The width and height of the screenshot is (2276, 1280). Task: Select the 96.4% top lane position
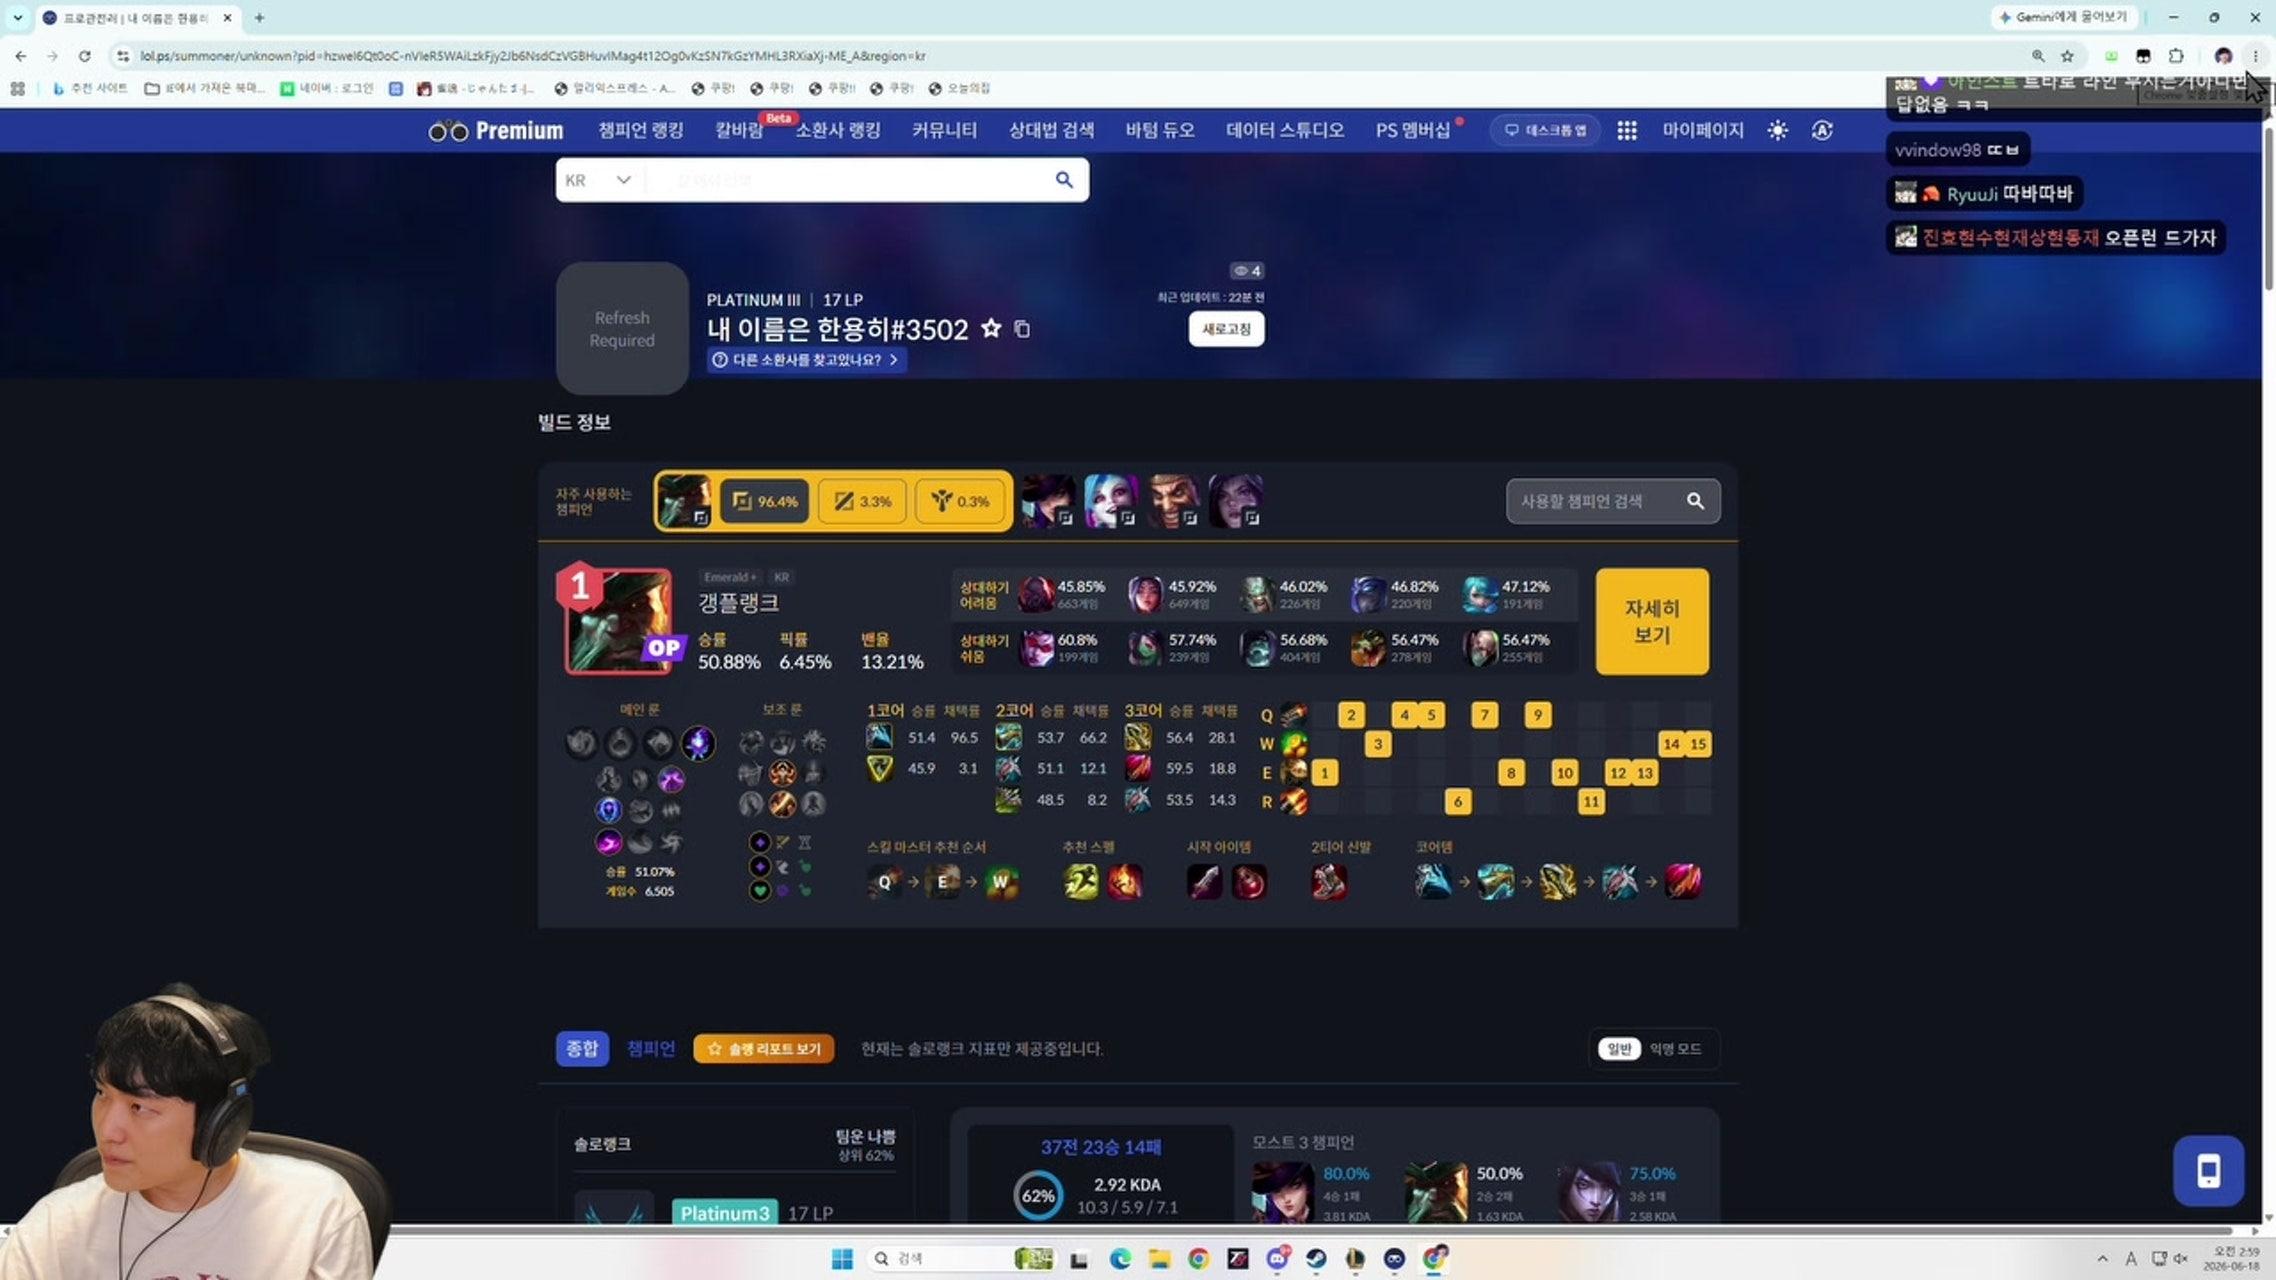tap(765, 501)
